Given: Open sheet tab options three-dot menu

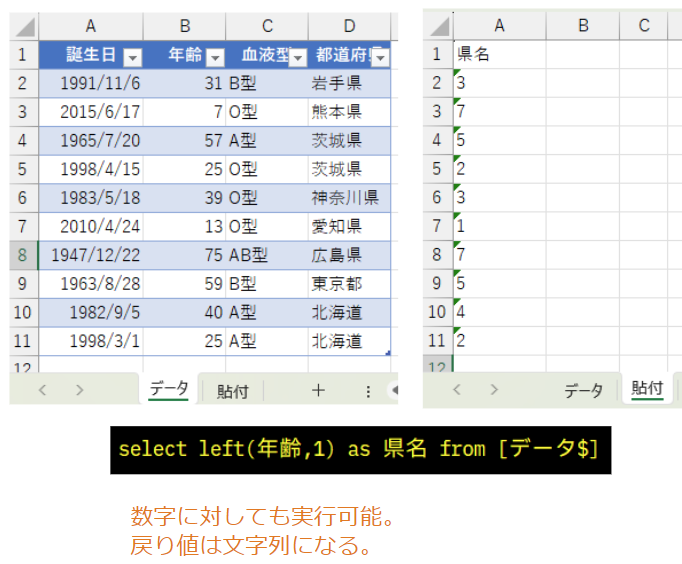Looking at the screenshot, I should [x=368, y=391].
